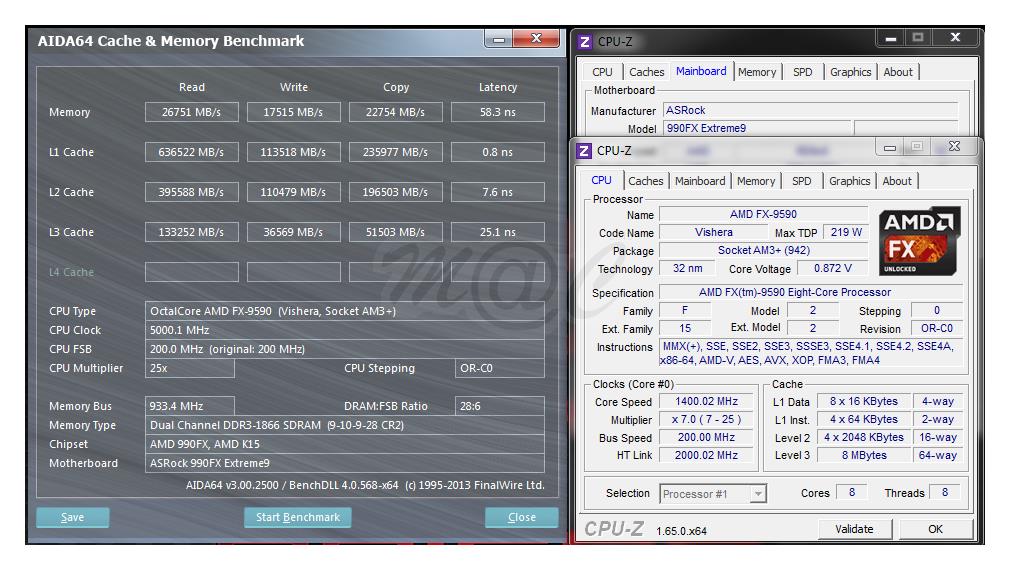Open the Memory tab in back CPU-Z window
1010x570 pixels.
(x=757, y=72)
